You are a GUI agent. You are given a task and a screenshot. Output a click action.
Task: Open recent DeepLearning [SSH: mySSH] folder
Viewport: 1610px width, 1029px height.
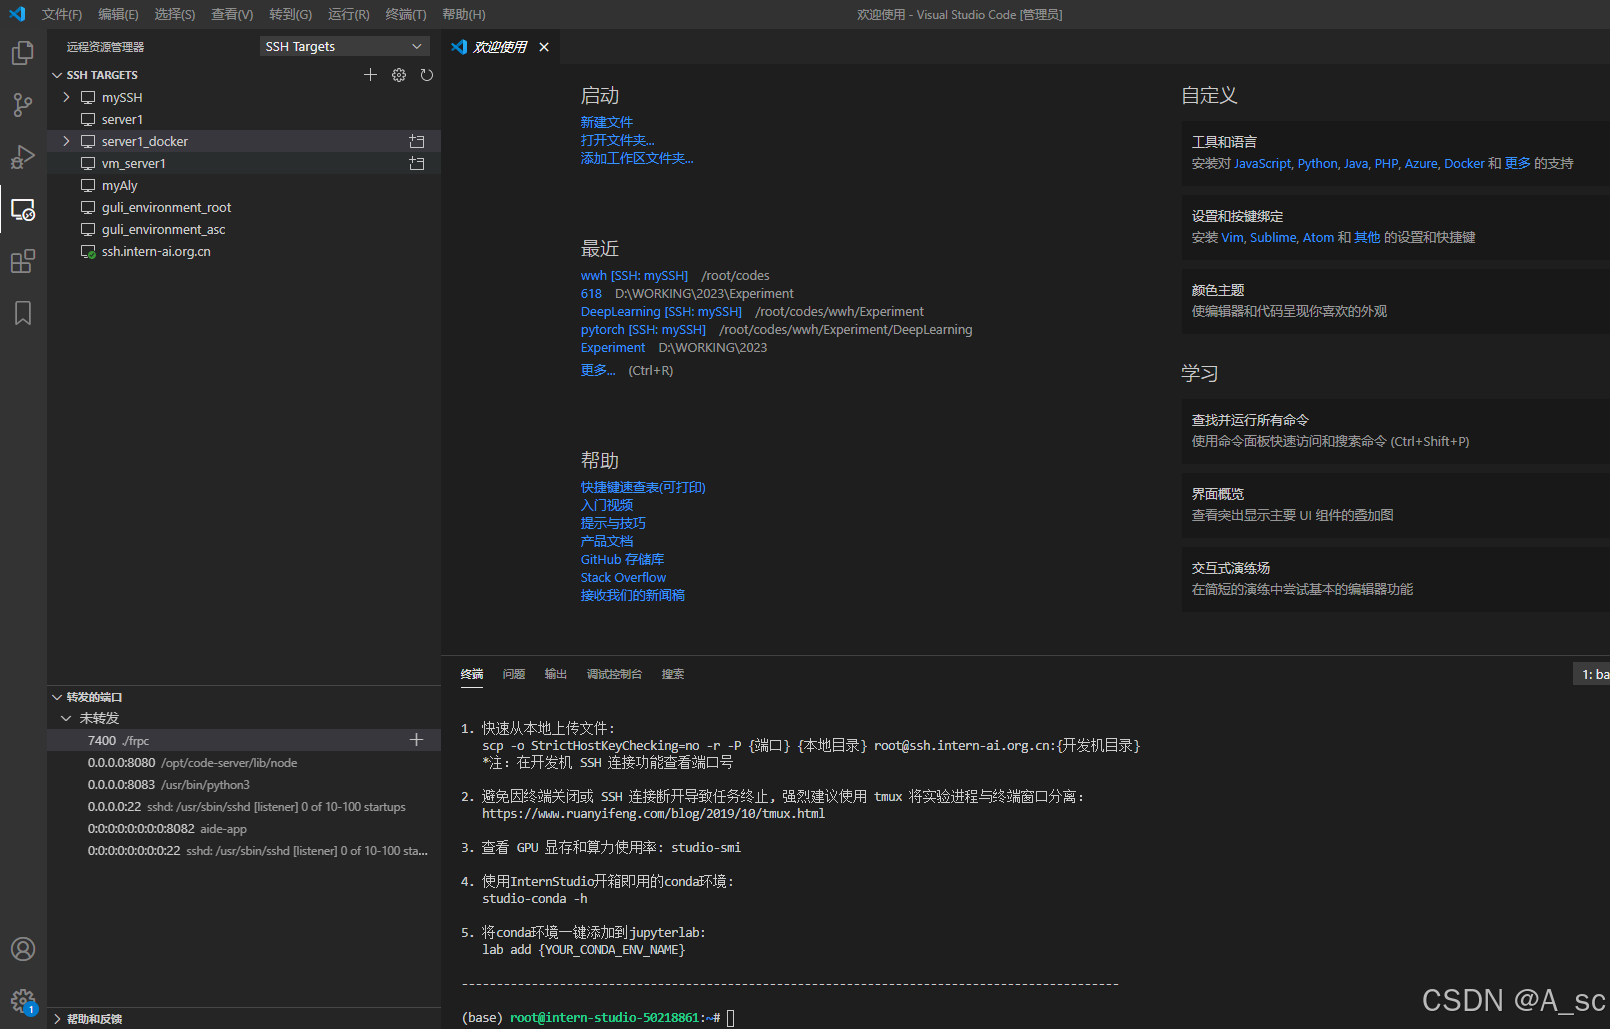(x=661, y=312)
